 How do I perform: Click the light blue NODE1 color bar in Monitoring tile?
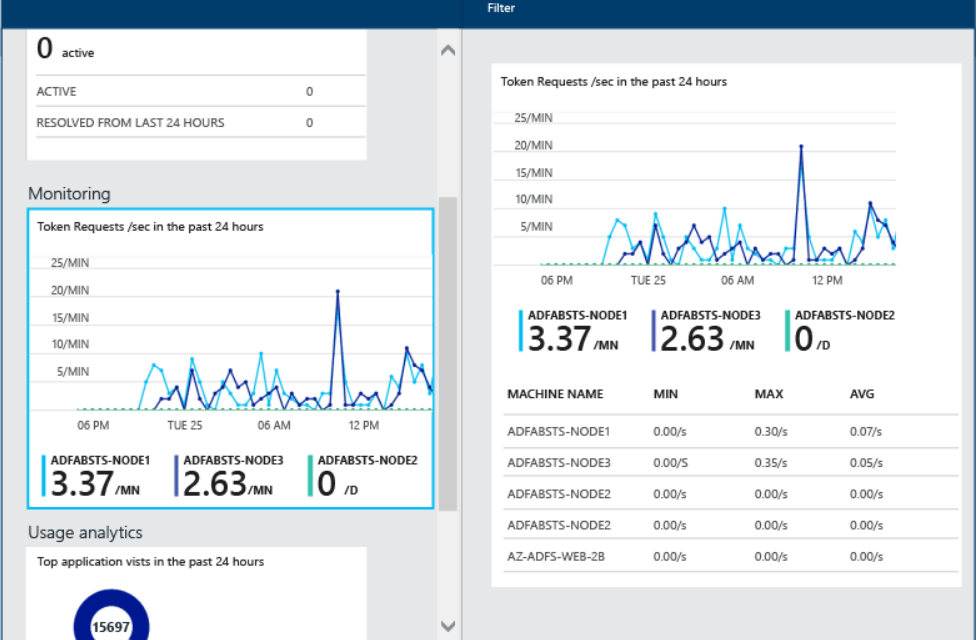click(x=44, y=476)
